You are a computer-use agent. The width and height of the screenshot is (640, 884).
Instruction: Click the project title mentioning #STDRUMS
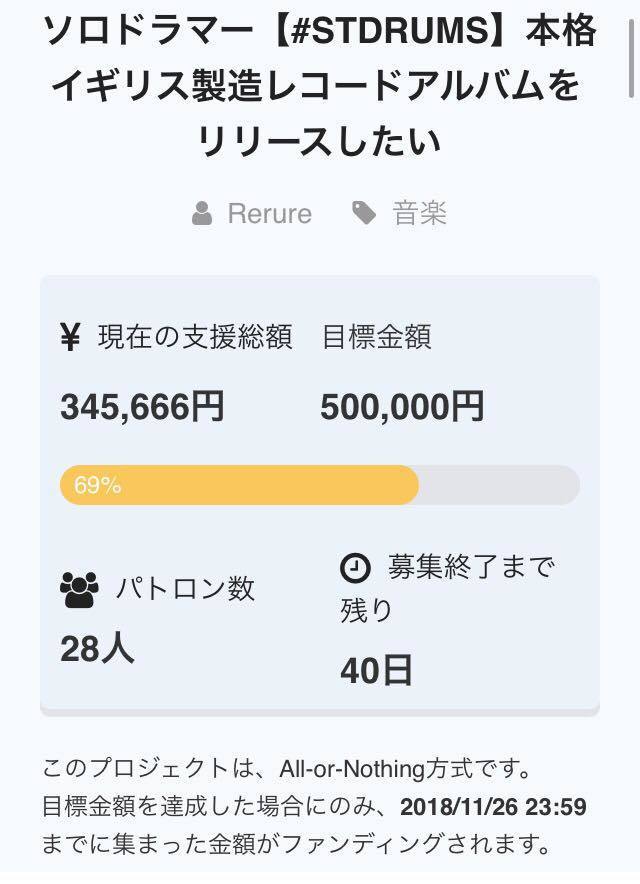click(x=319, y=87)
